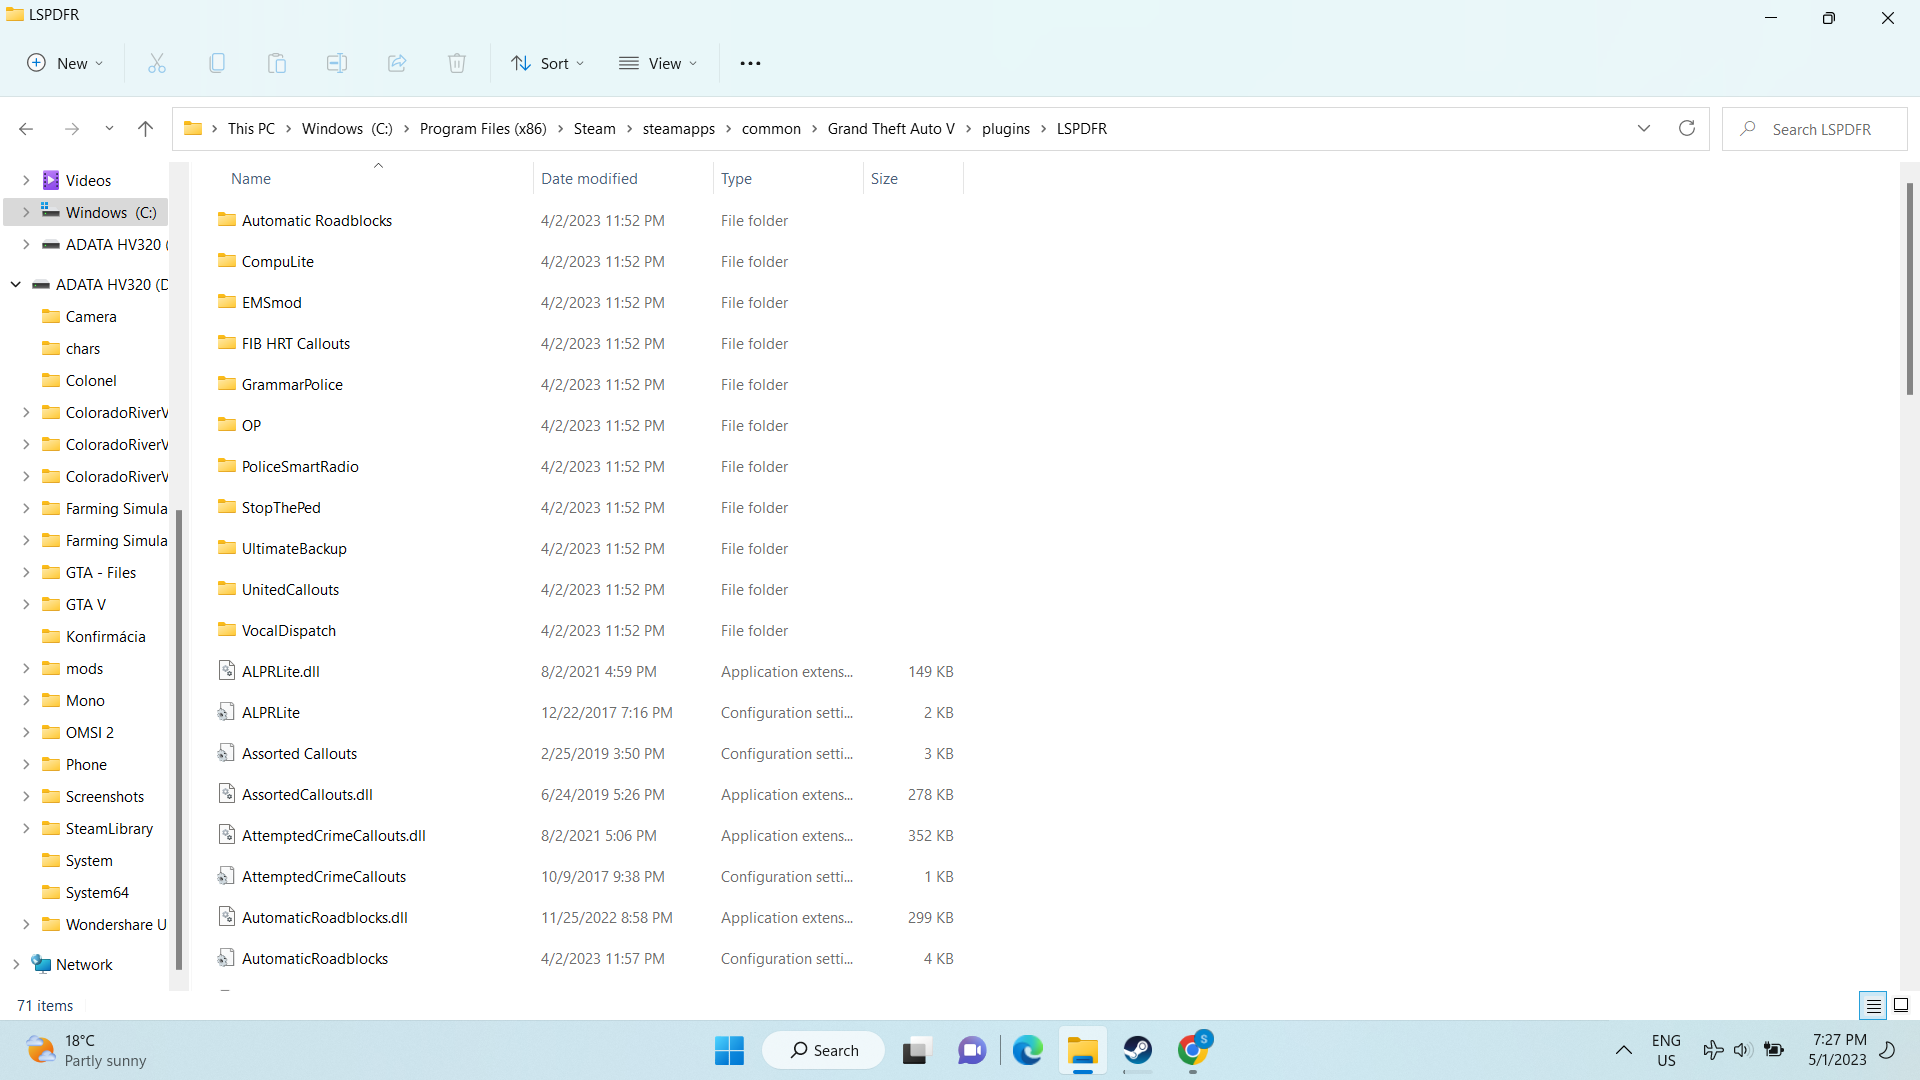Switch to Details view layout toggle
1920x1080 pixels.
click(x=1873, y=1005)
